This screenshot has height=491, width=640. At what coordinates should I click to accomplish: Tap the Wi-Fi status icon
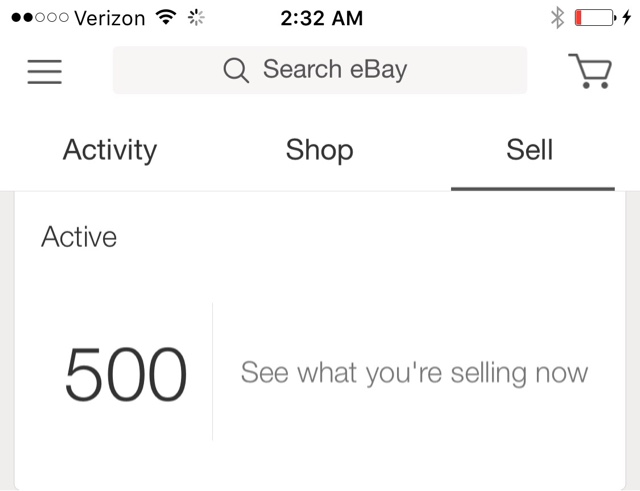coord(166,18)
